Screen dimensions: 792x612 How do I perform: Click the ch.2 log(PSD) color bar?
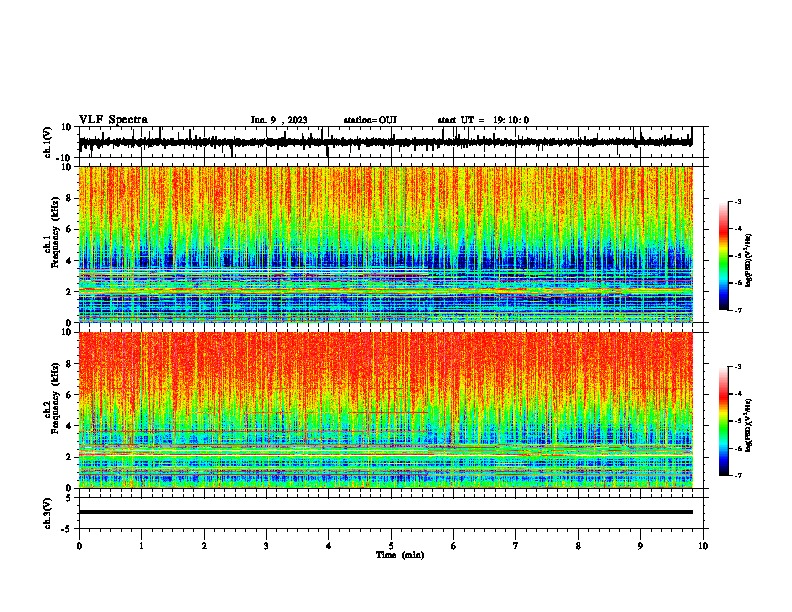[x=724, y=421]
